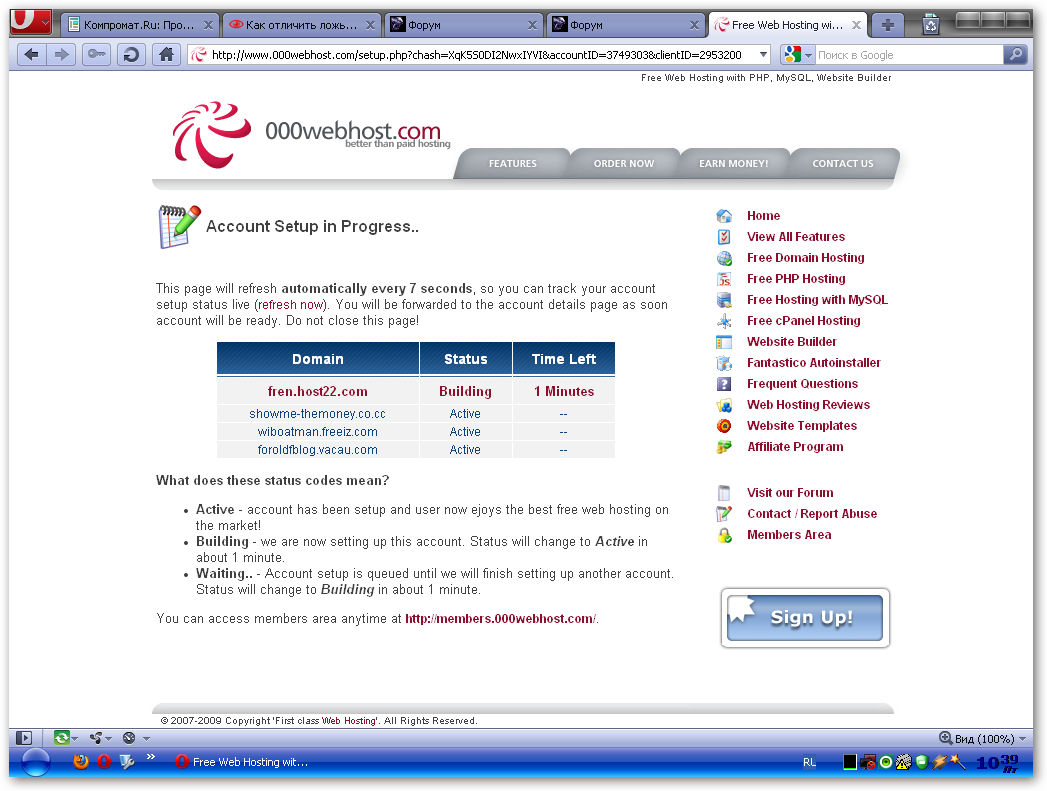Open the Google search engine selector
Screen dimensions: 1047x791
click(797, 55)
